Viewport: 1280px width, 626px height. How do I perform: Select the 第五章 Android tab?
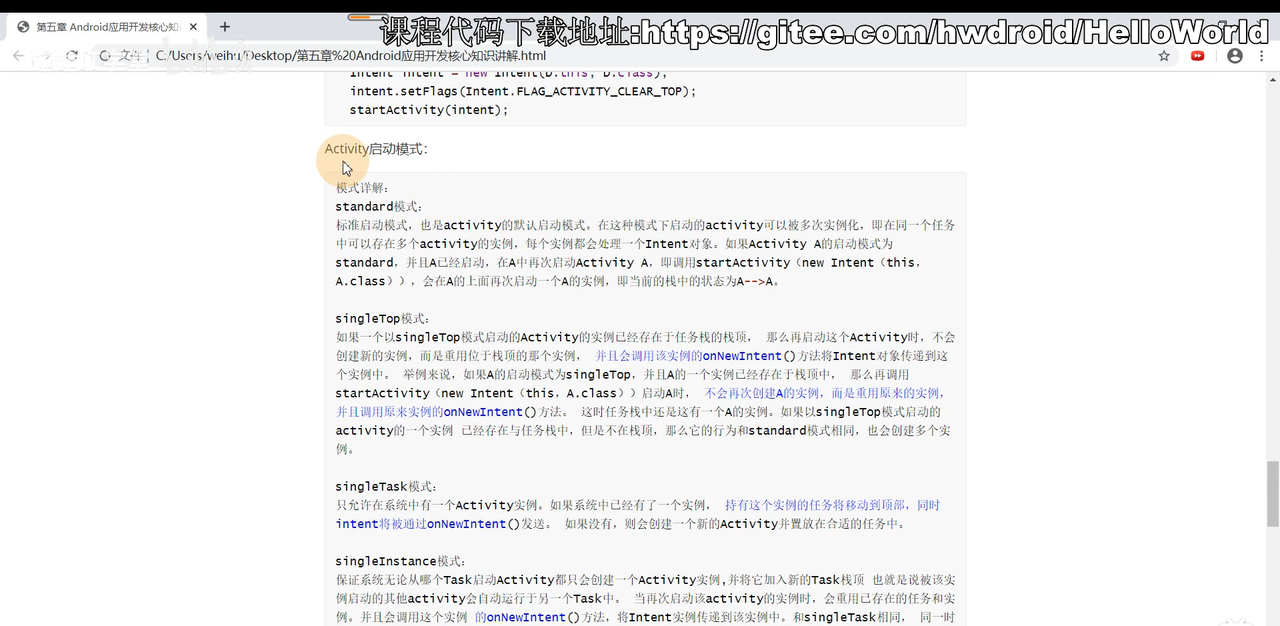[100, 27]
